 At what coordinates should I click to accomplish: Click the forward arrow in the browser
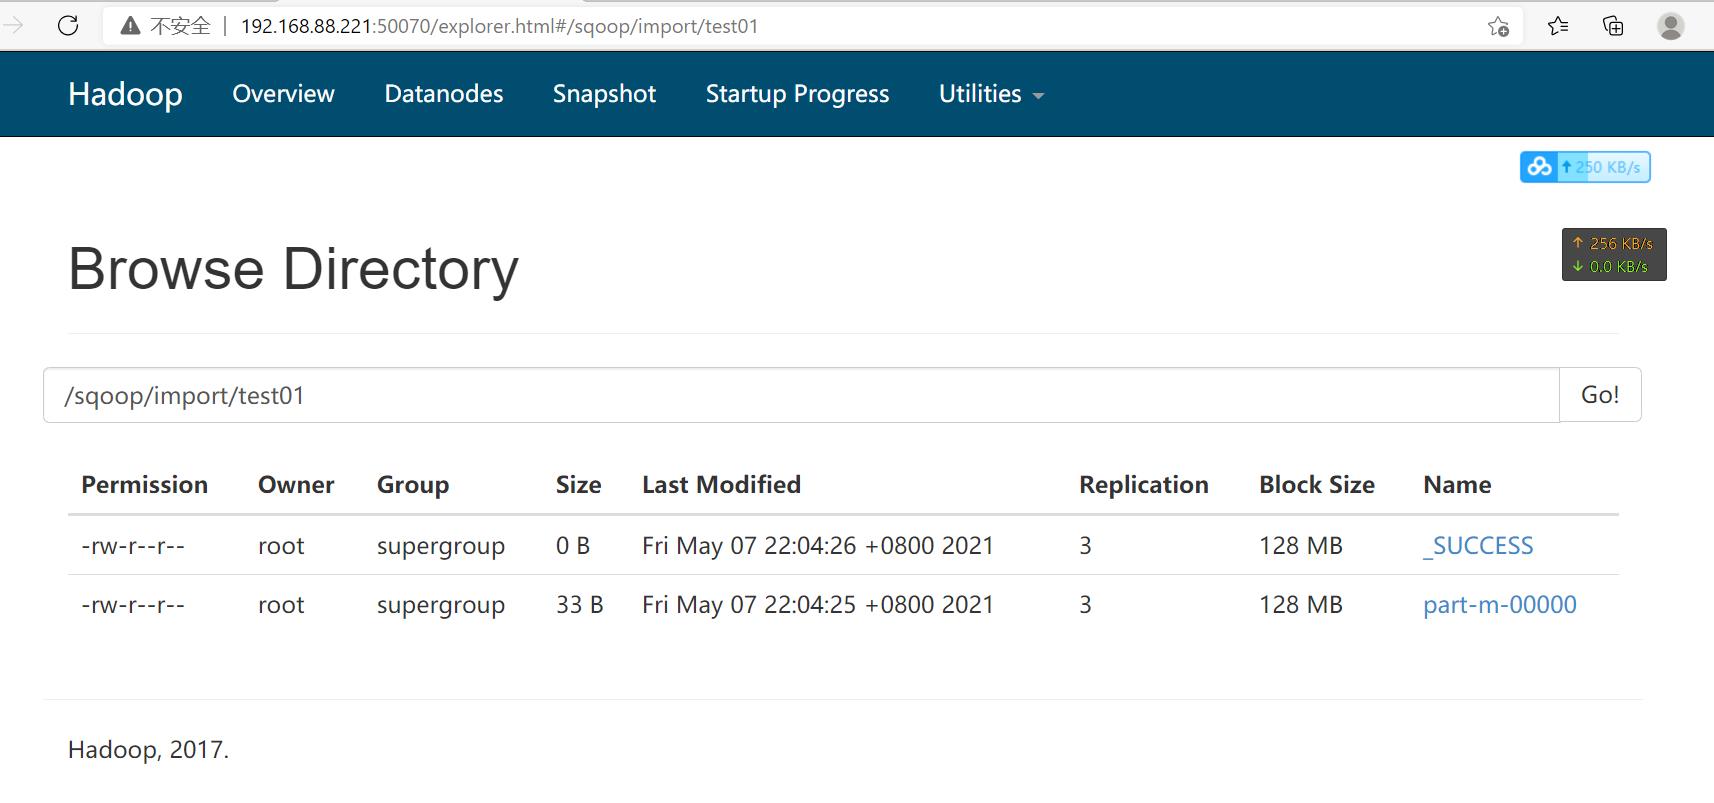13,25
